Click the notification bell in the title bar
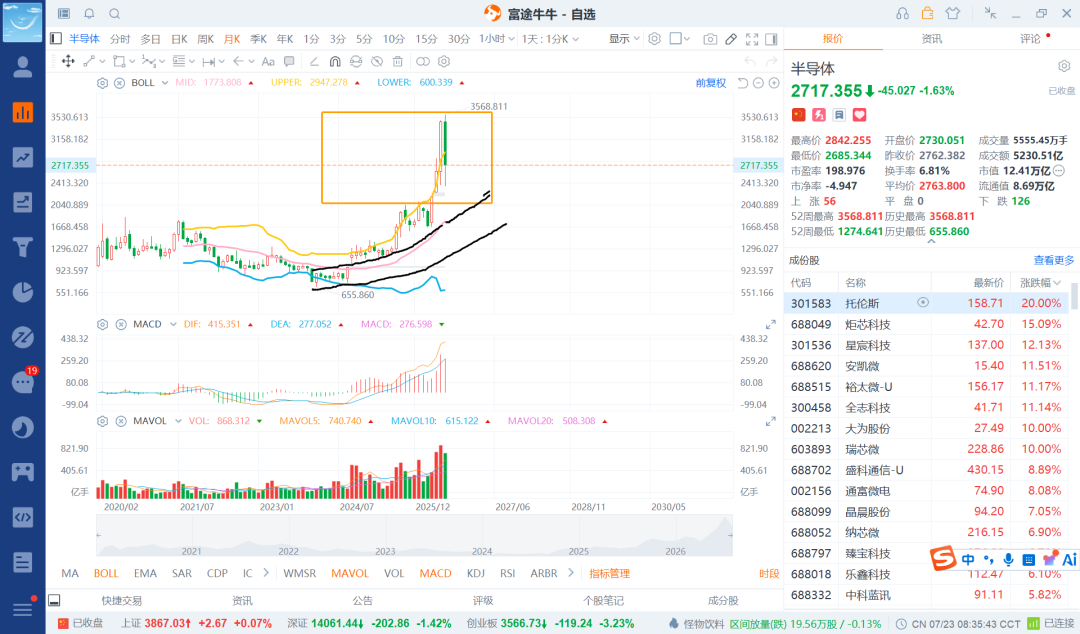The height and width of the screenshot is (634, 1080). [x=90, y=14]
